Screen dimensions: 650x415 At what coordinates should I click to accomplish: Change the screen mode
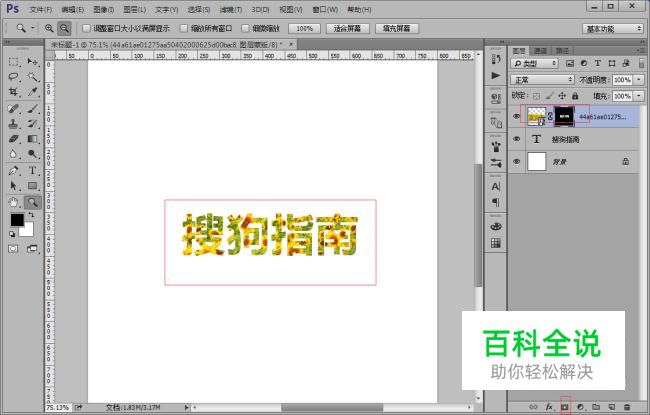tap(32, 249)
